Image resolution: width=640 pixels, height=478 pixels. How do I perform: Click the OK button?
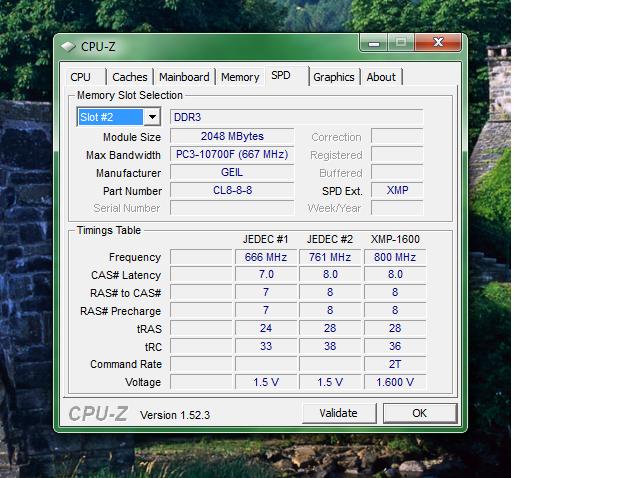[420, 413]
